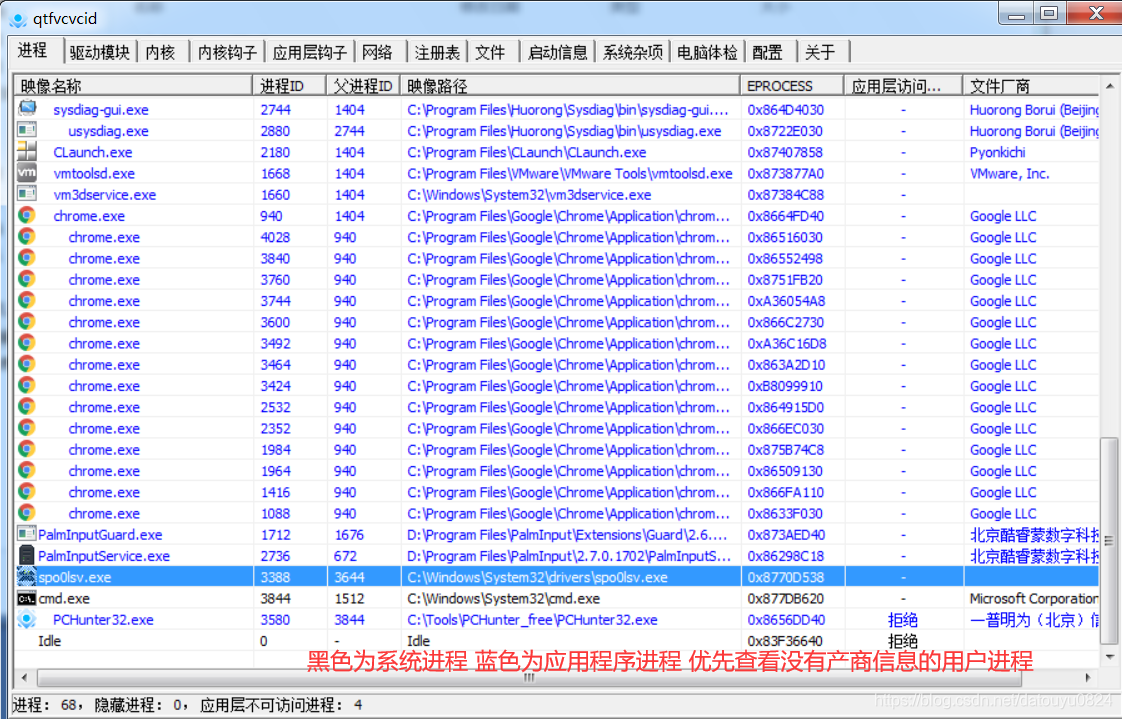
Task: Sort by 父进程ID column header
Action: (364, 86)
